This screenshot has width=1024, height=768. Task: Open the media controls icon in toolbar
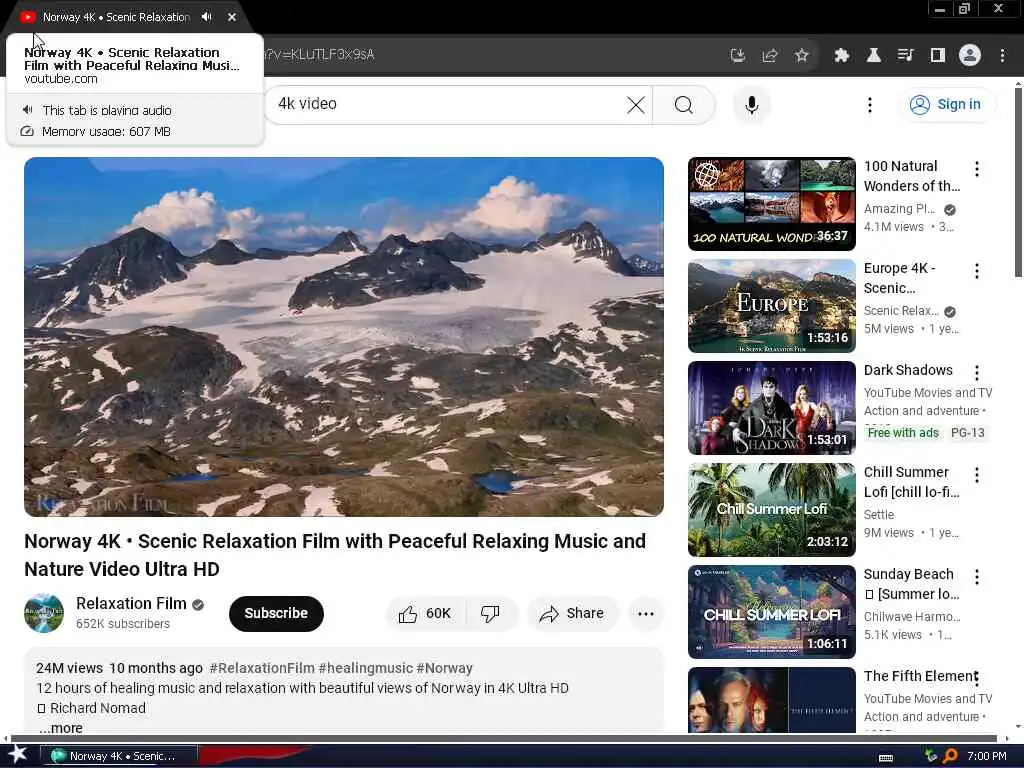(905, 56)
